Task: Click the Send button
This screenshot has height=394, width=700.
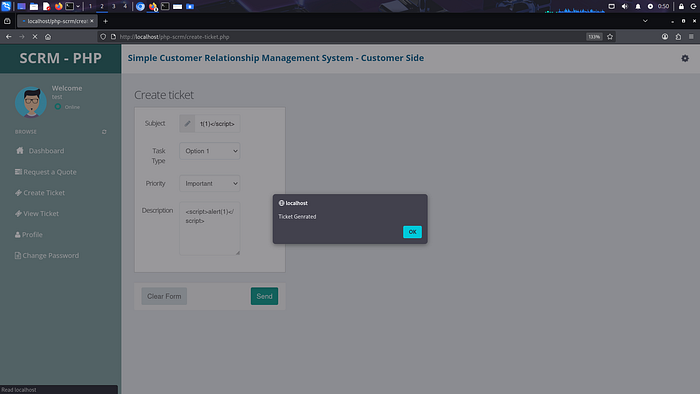Action: tap(264, 296)
